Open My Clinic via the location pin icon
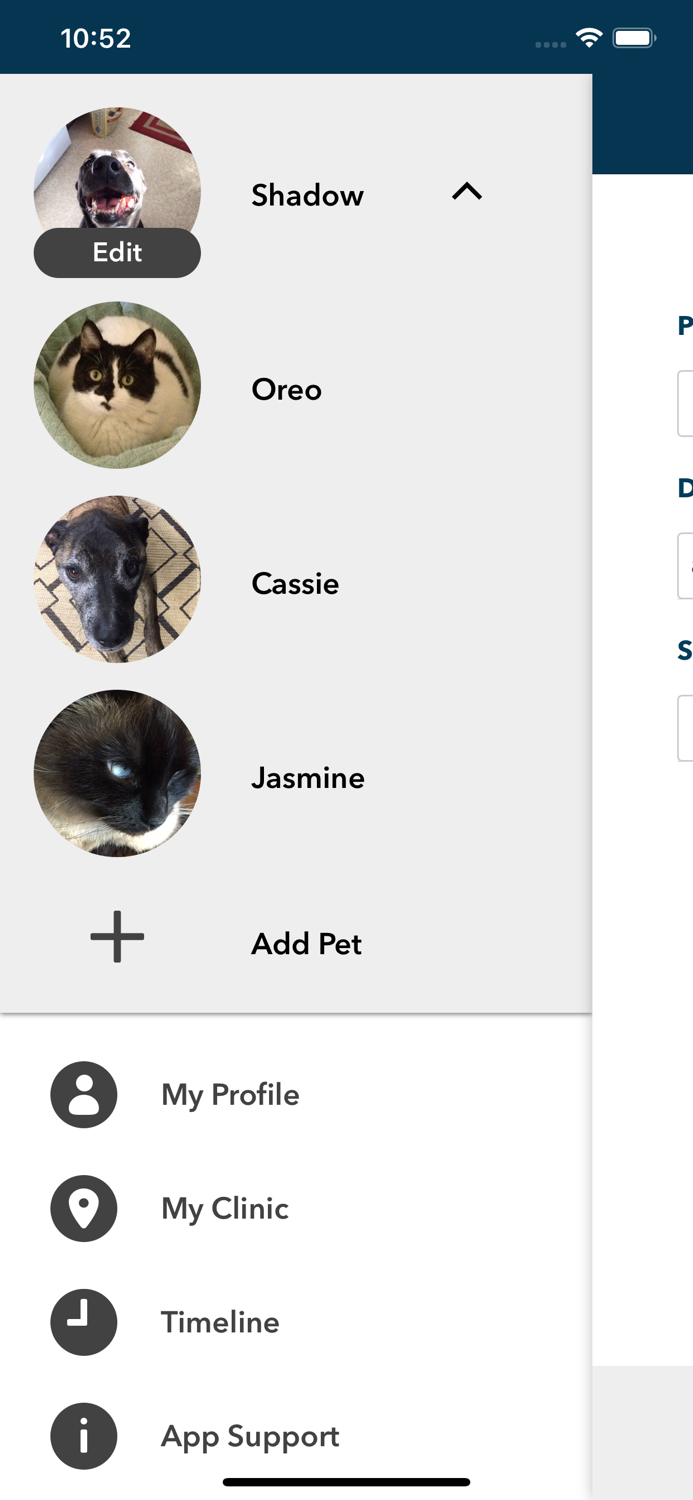Viewport: 693px width, 1500px height. [x=84, y=1208]
